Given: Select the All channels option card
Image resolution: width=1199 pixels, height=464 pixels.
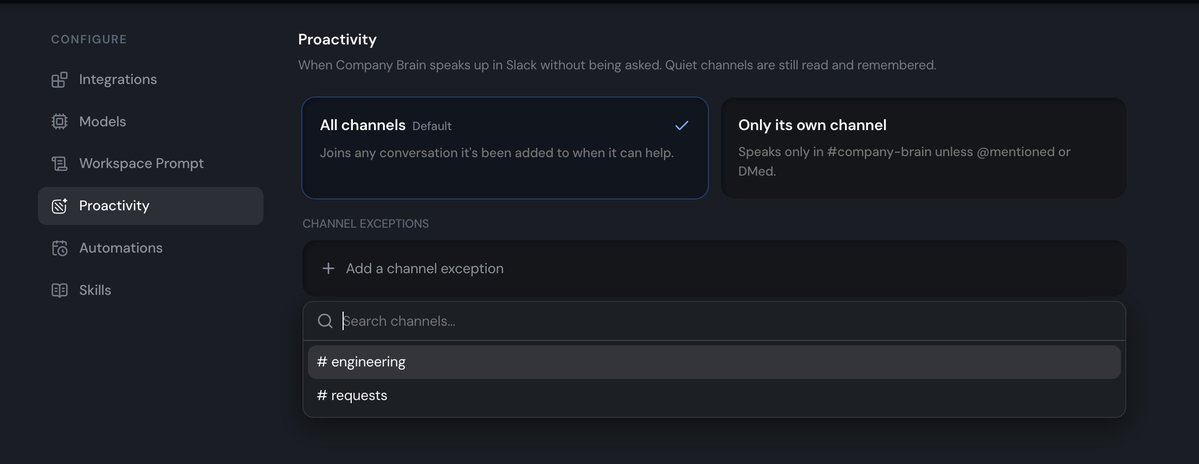Looking at the screenshot, I should (x=505, y=148).
